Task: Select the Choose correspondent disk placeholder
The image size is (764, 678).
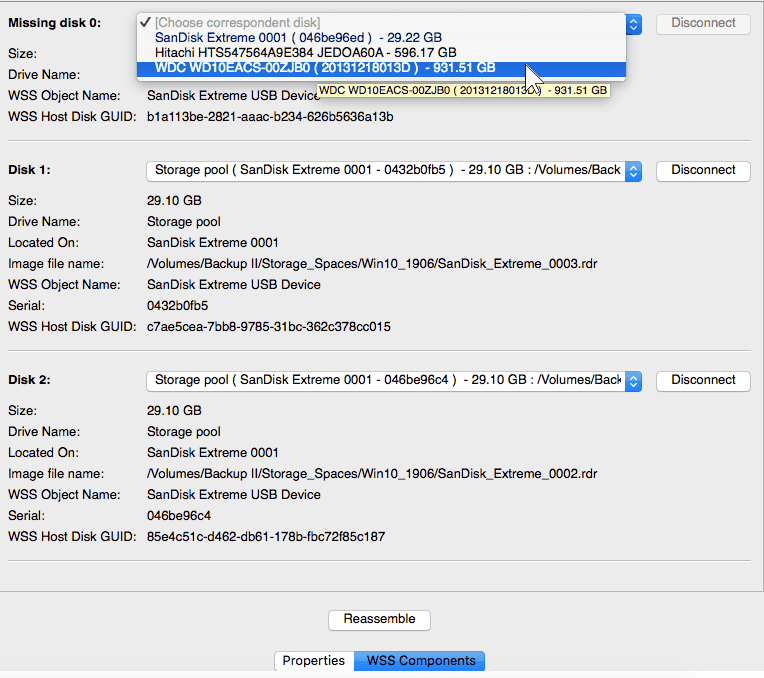Action: tap(381, 22)
